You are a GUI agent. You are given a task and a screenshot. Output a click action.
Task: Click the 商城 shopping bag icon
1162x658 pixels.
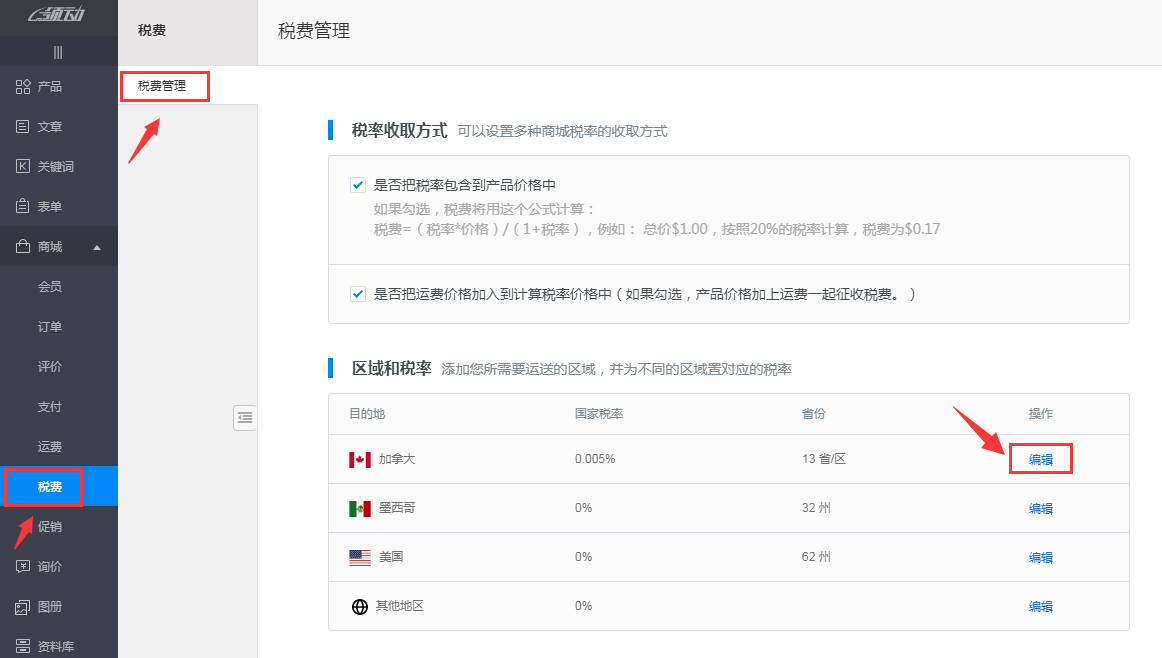pyautogui.click(x=23, y=247)
